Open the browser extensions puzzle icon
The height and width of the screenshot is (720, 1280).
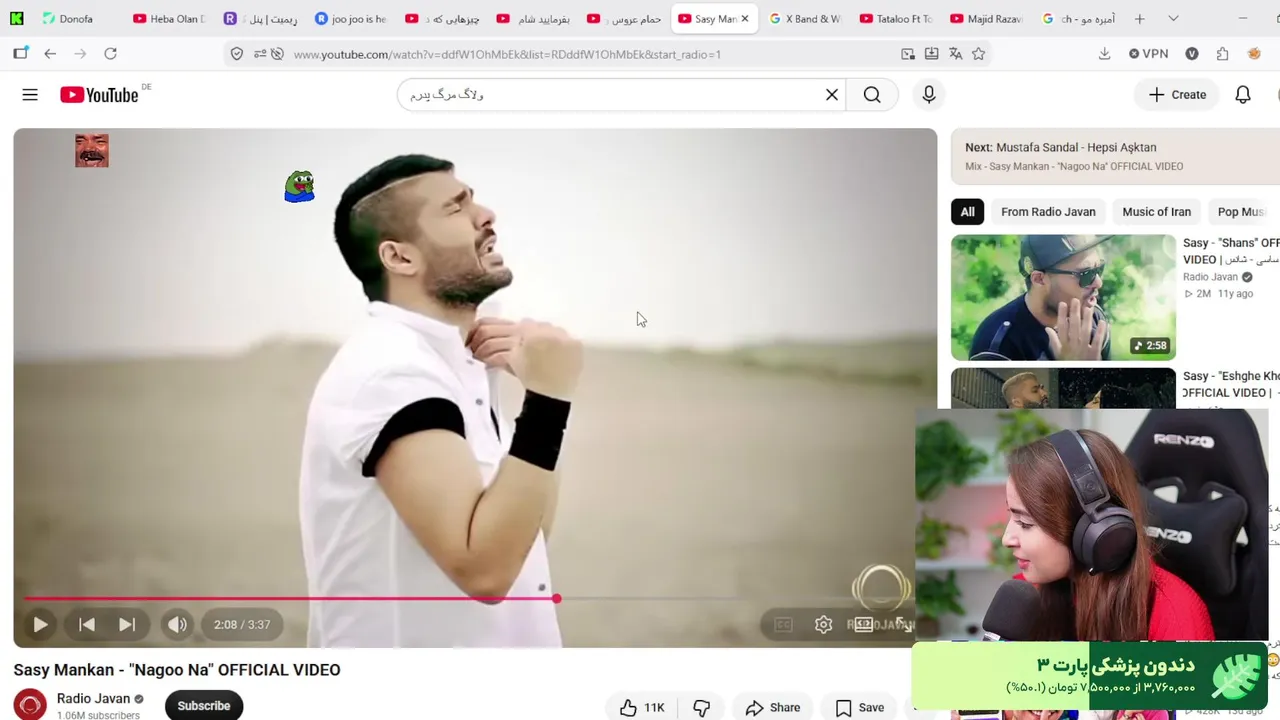coord(1222,54)
